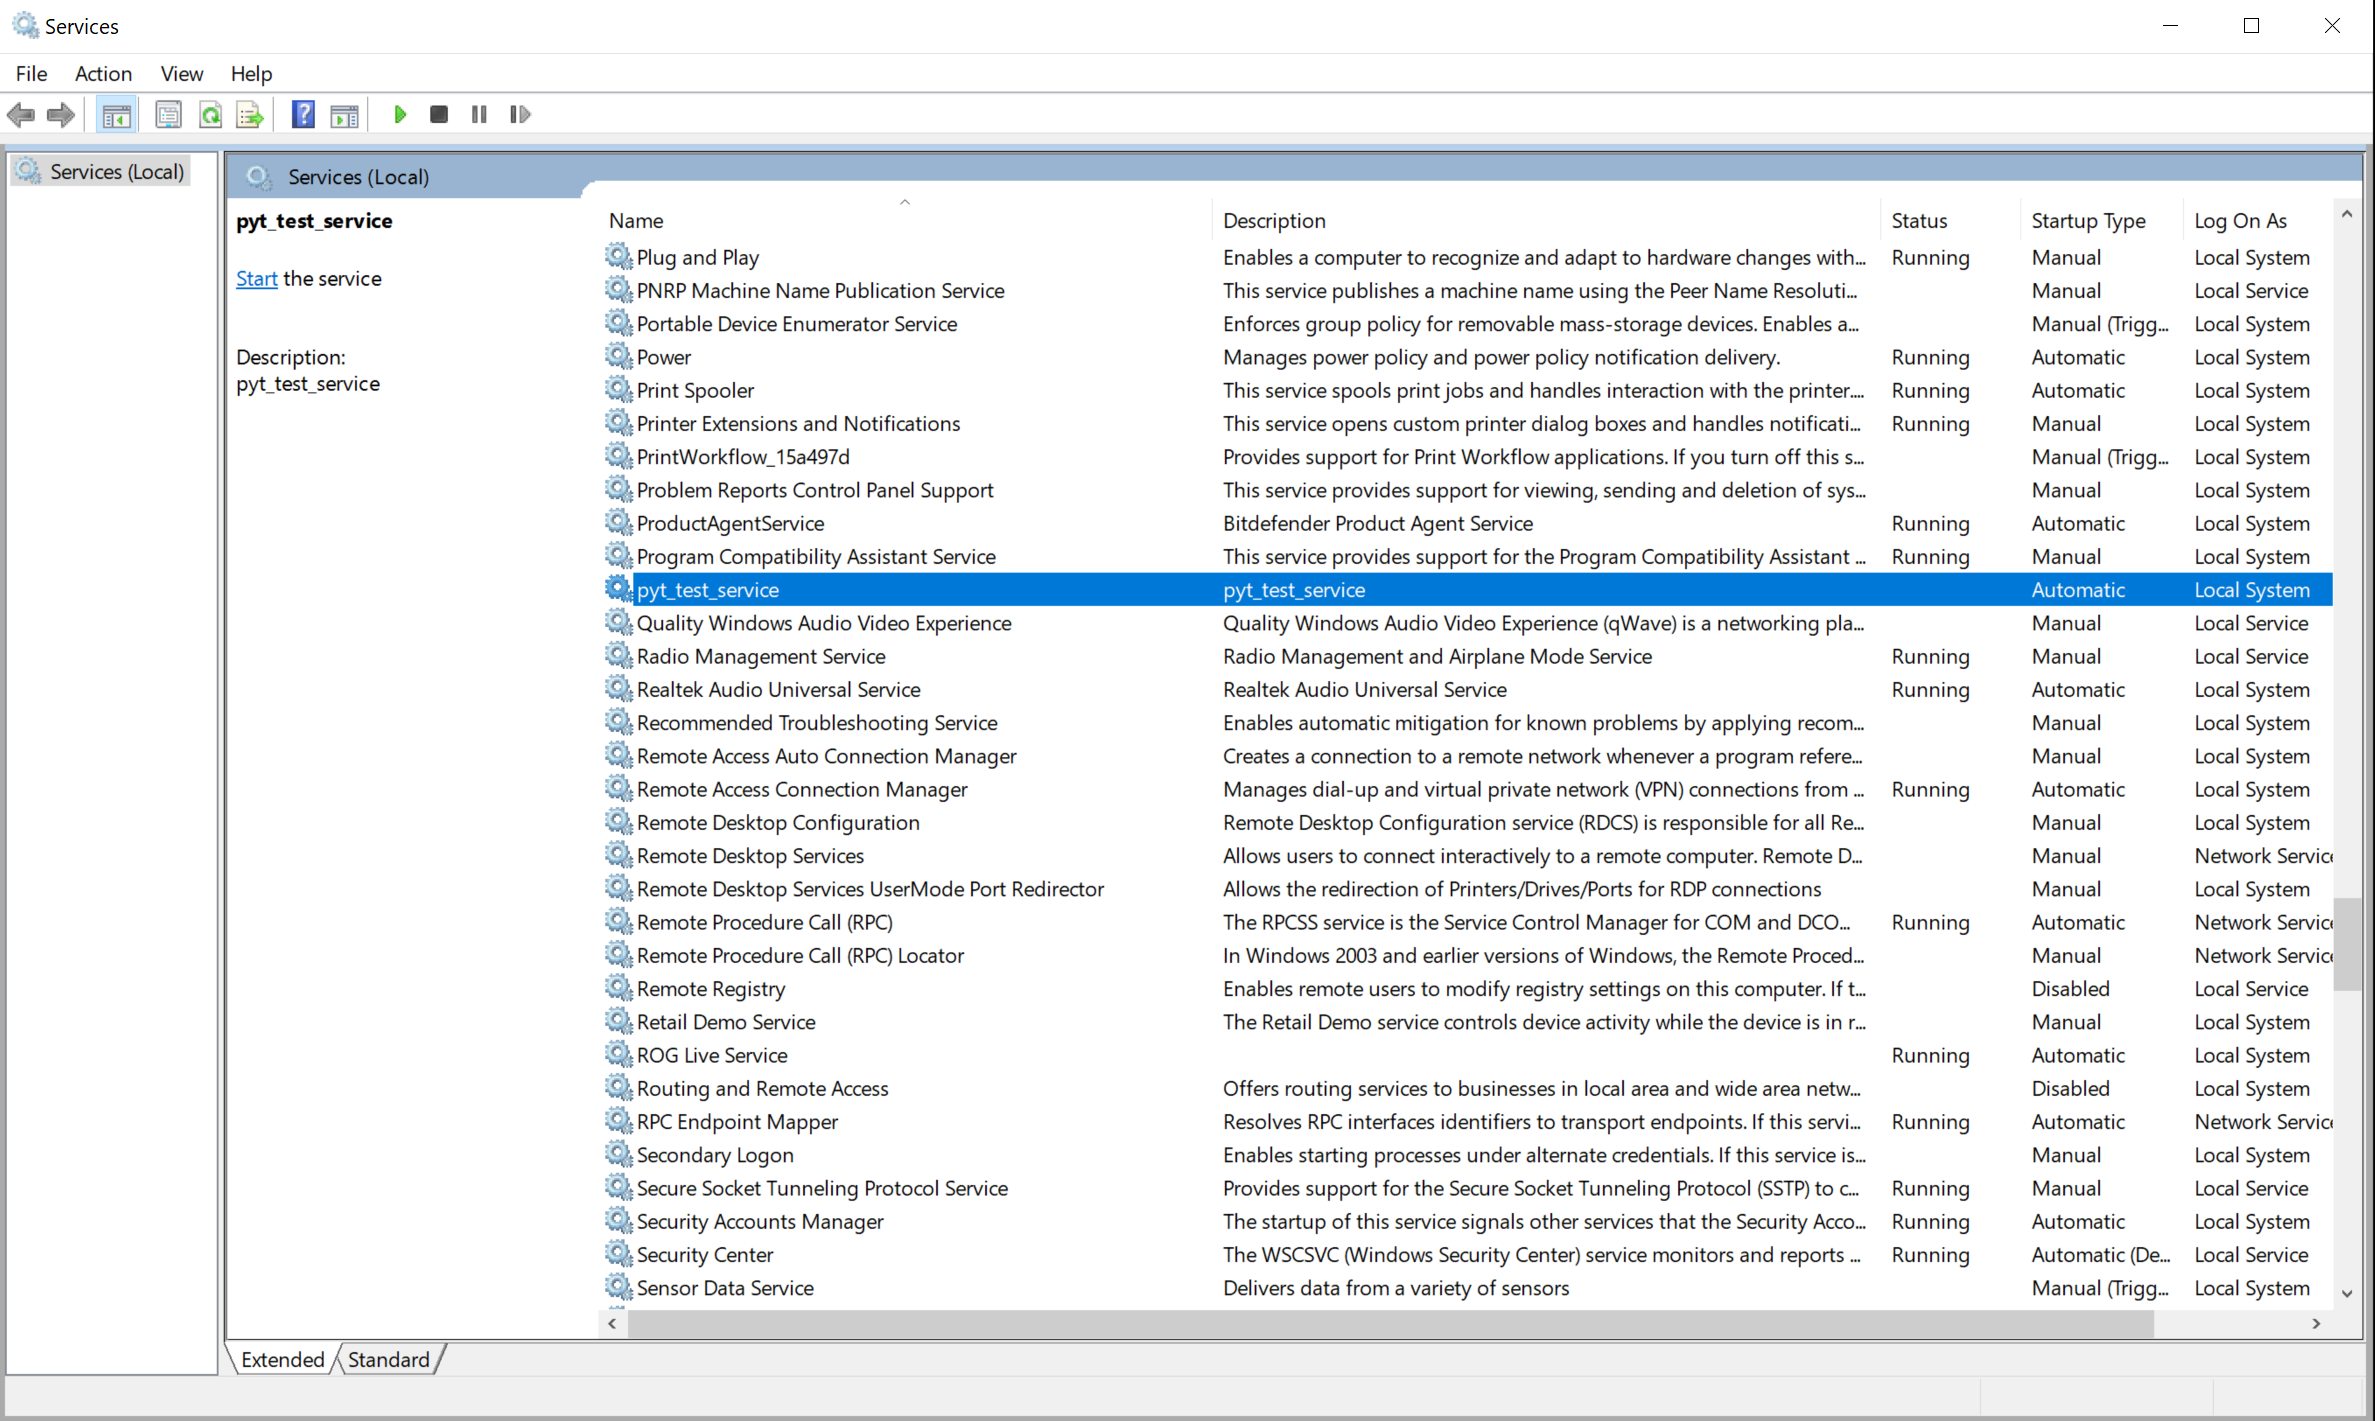This screenshot has width=2375, height=1421.
Task: Click the Start the service link
Action: (256, 279)
